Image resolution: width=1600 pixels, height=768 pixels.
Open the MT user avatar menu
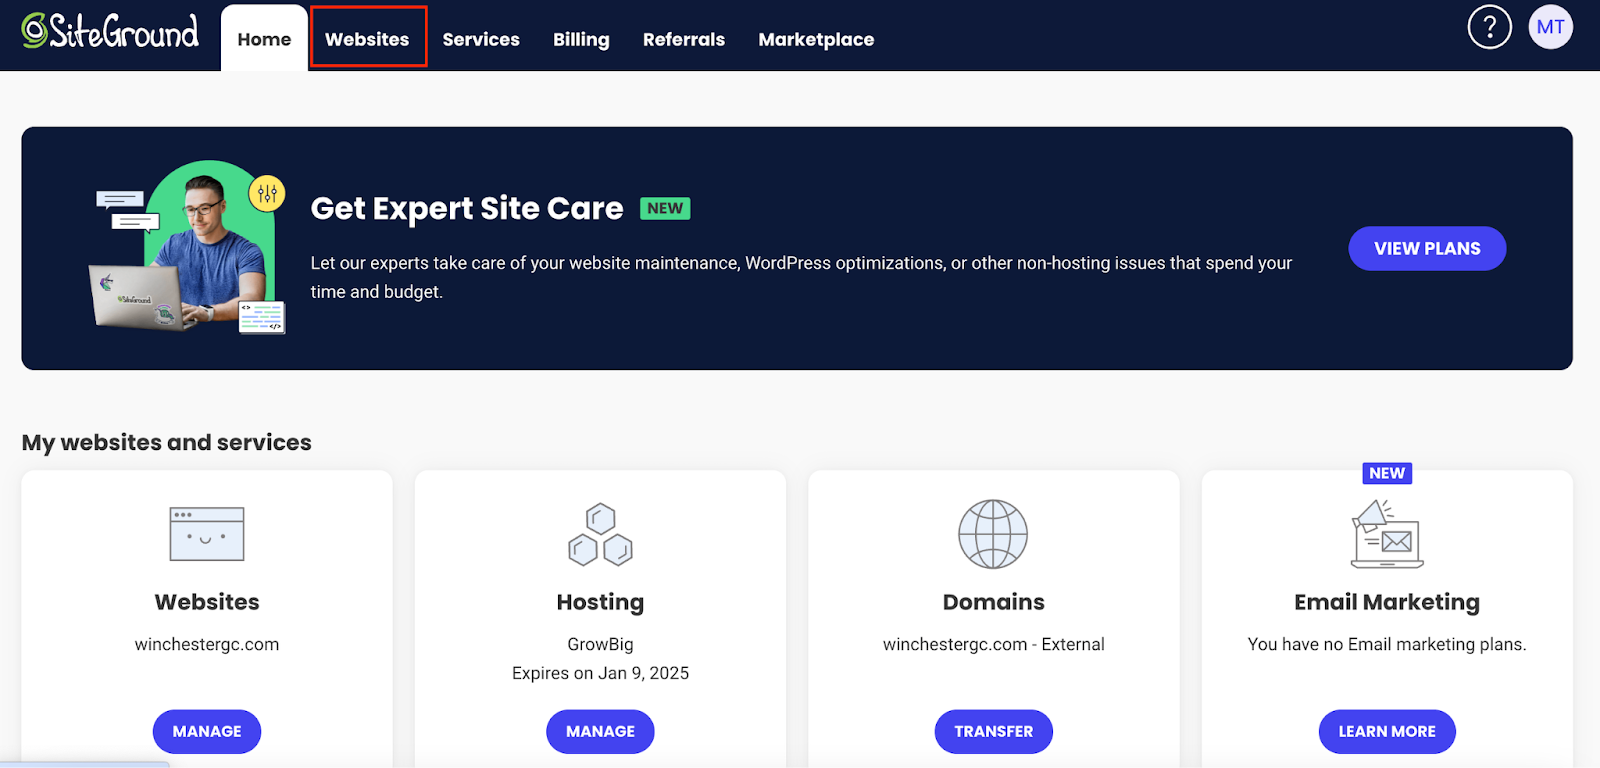coord(1550,27)
